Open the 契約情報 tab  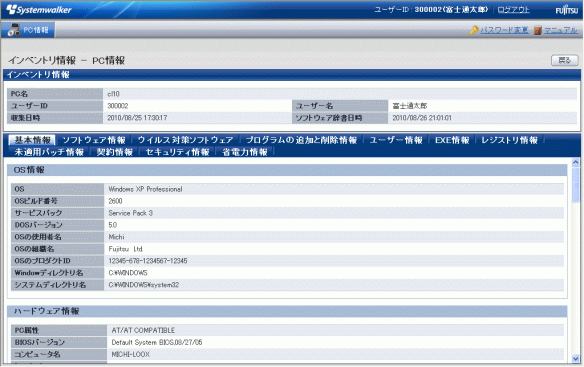click(x=115, y=152)
